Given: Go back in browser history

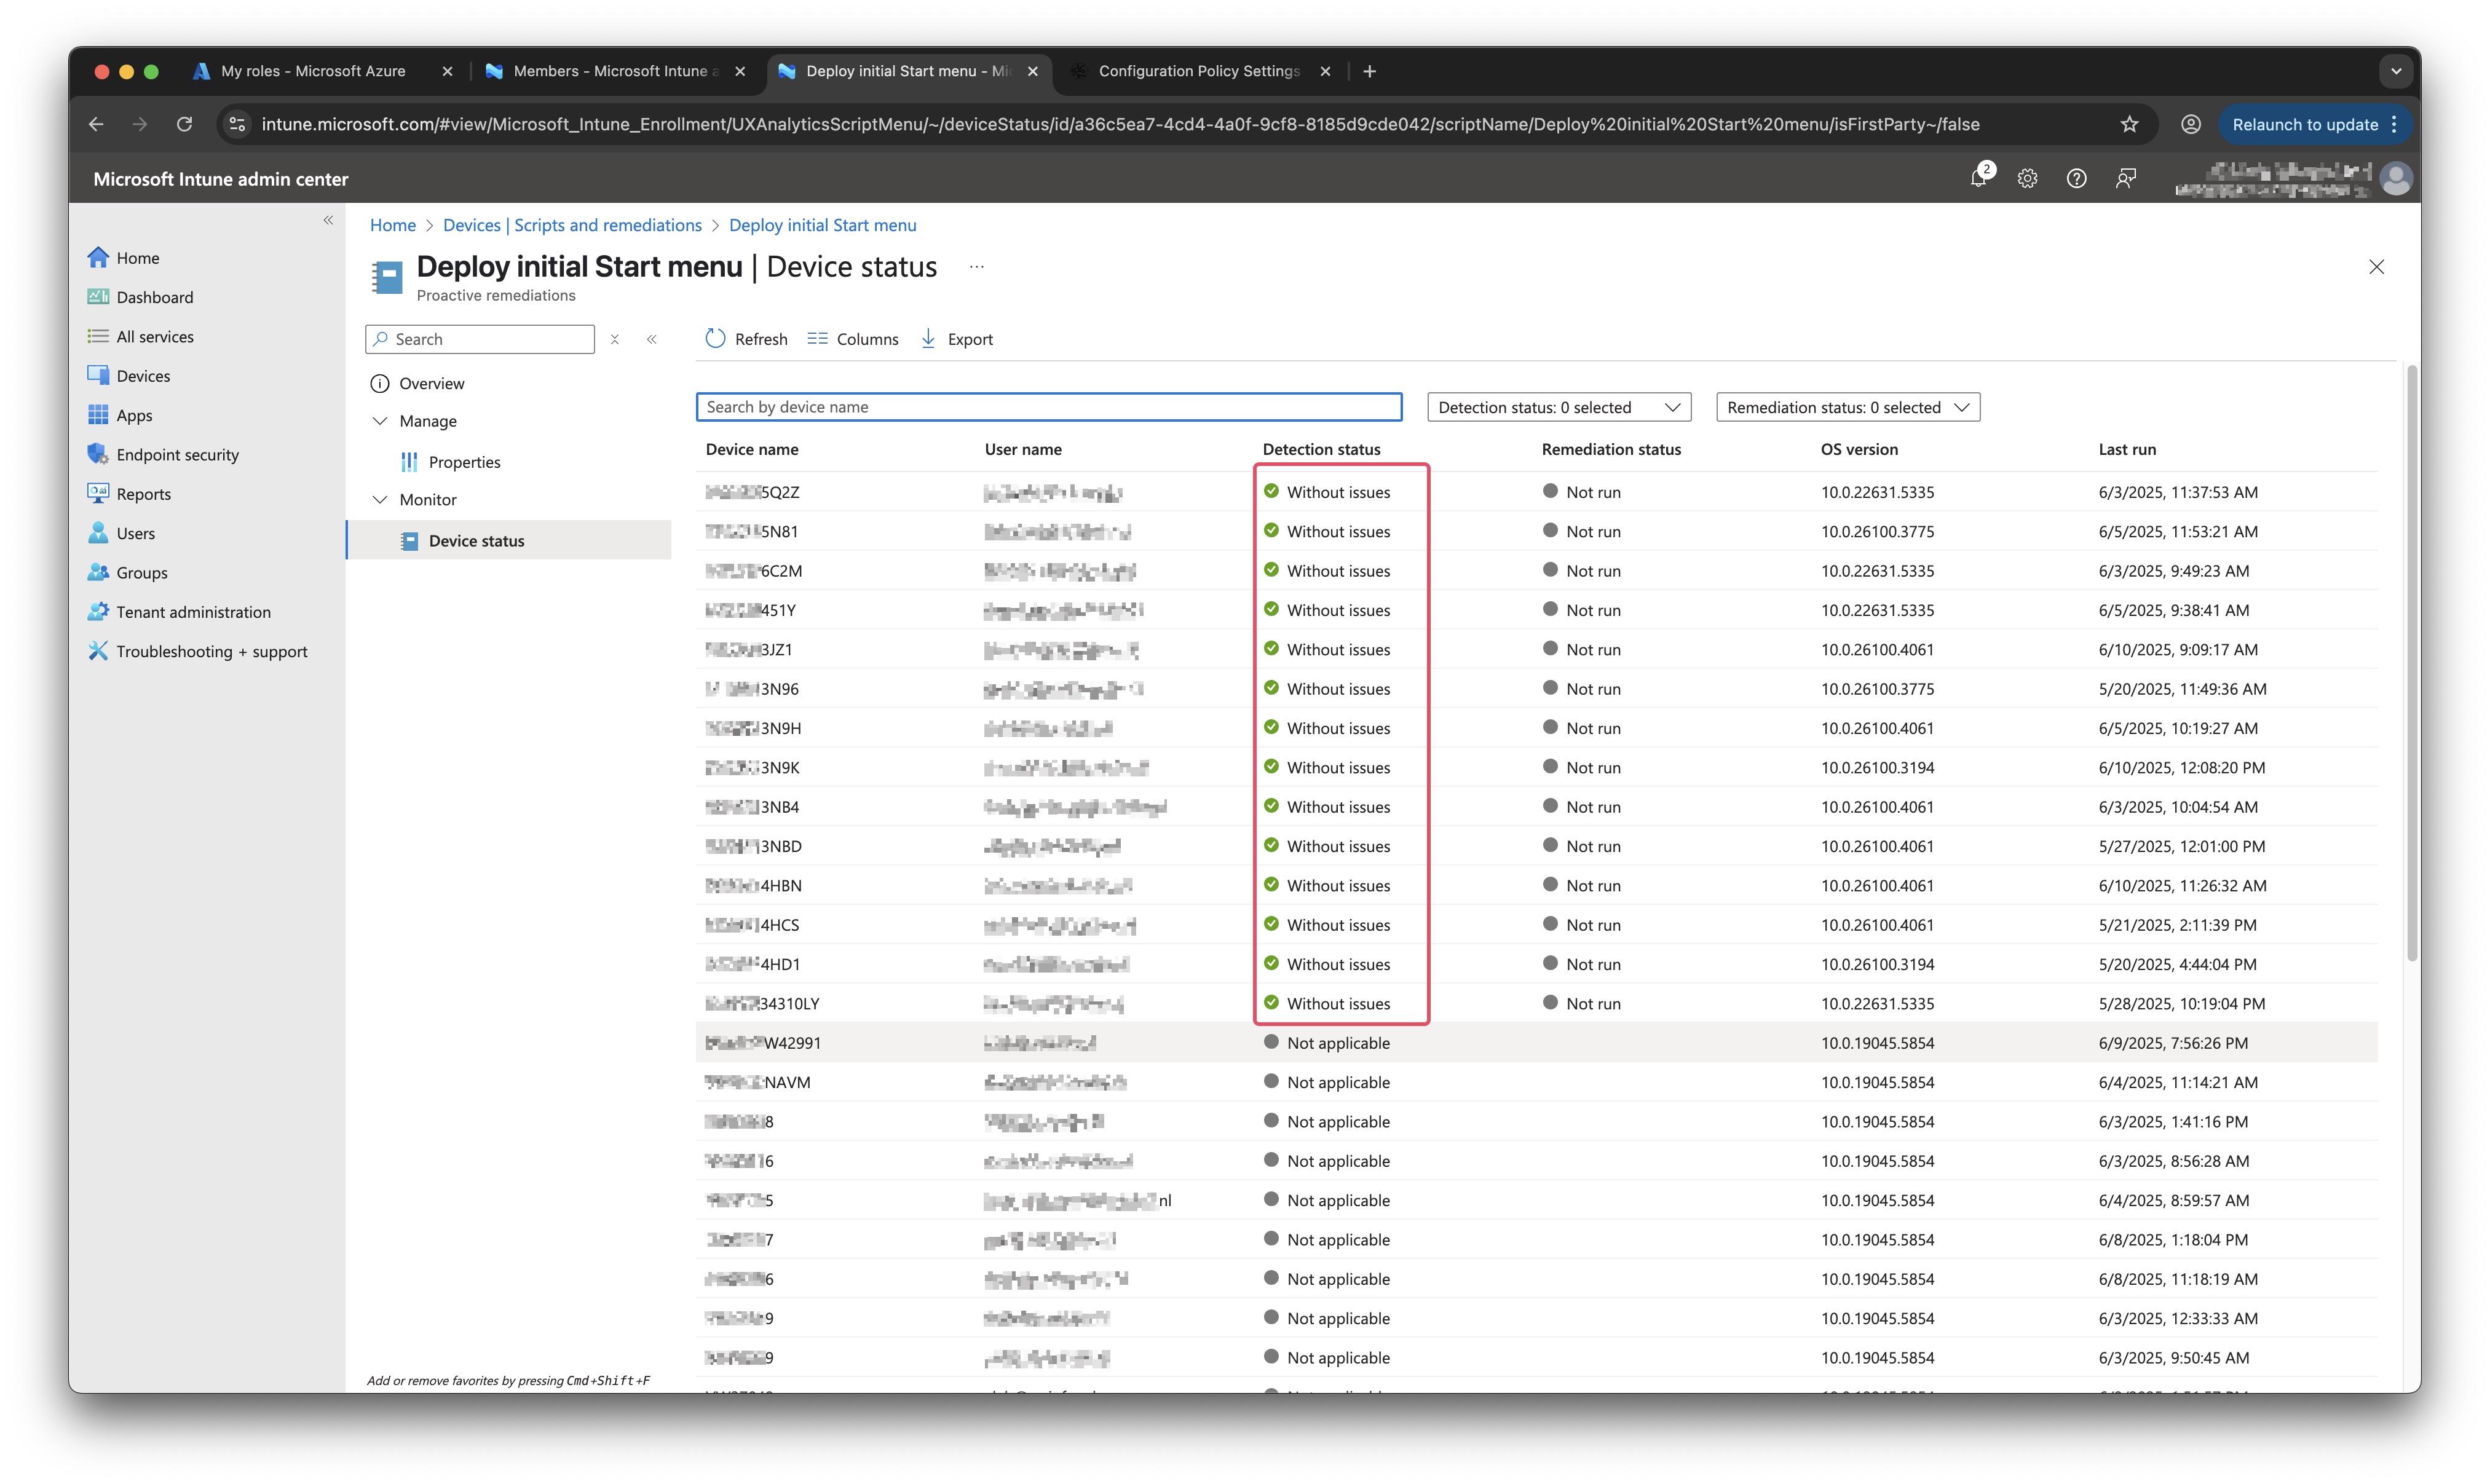Looking at the screenshot, I should [x=96, y=124].
